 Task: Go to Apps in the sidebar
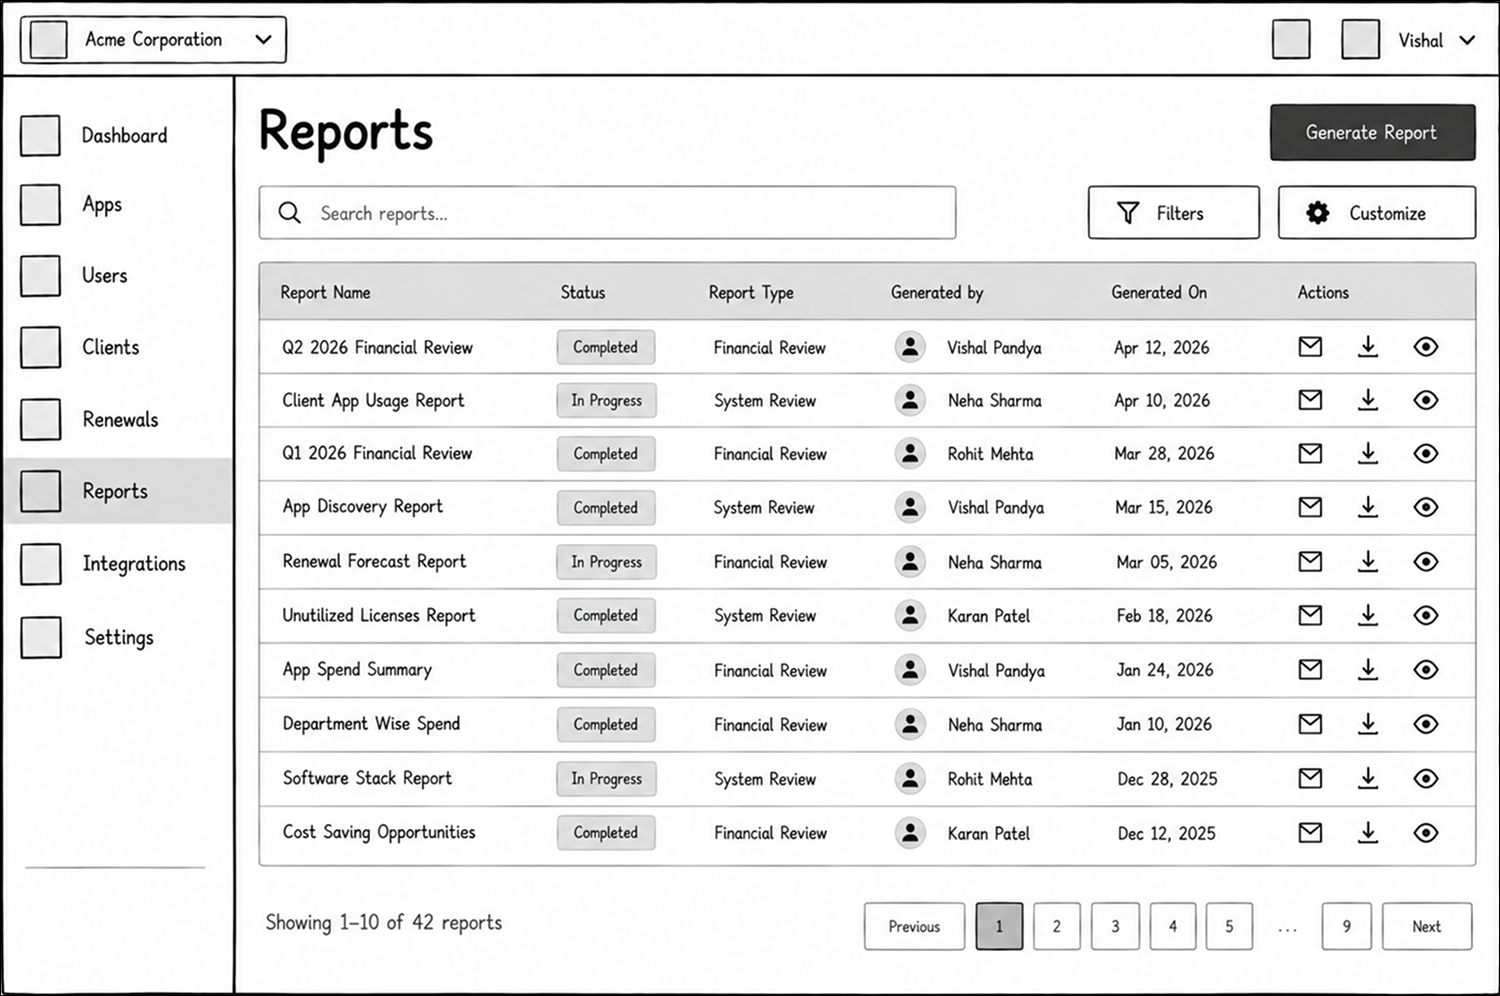(x=118, y=204)
